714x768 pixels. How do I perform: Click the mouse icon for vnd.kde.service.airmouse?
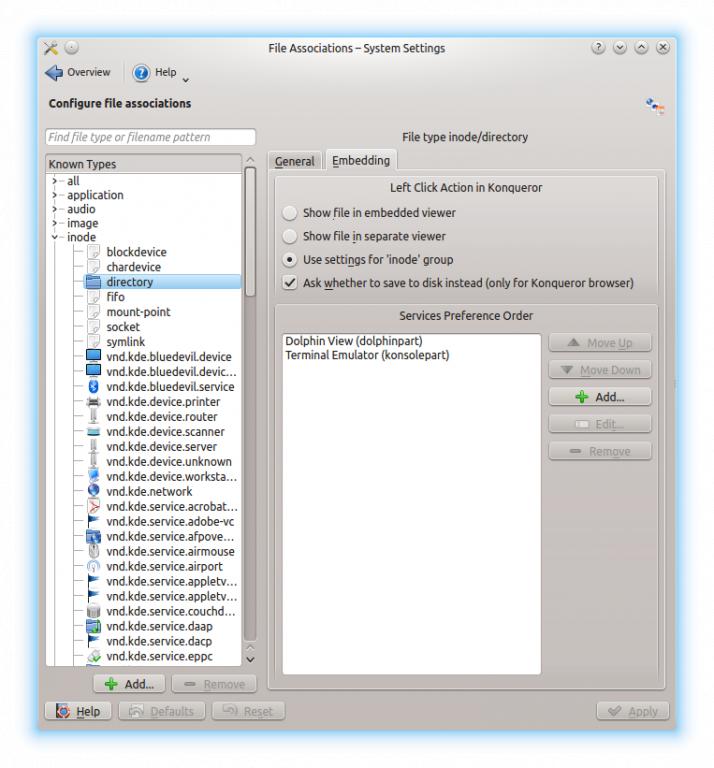(93, 551)
